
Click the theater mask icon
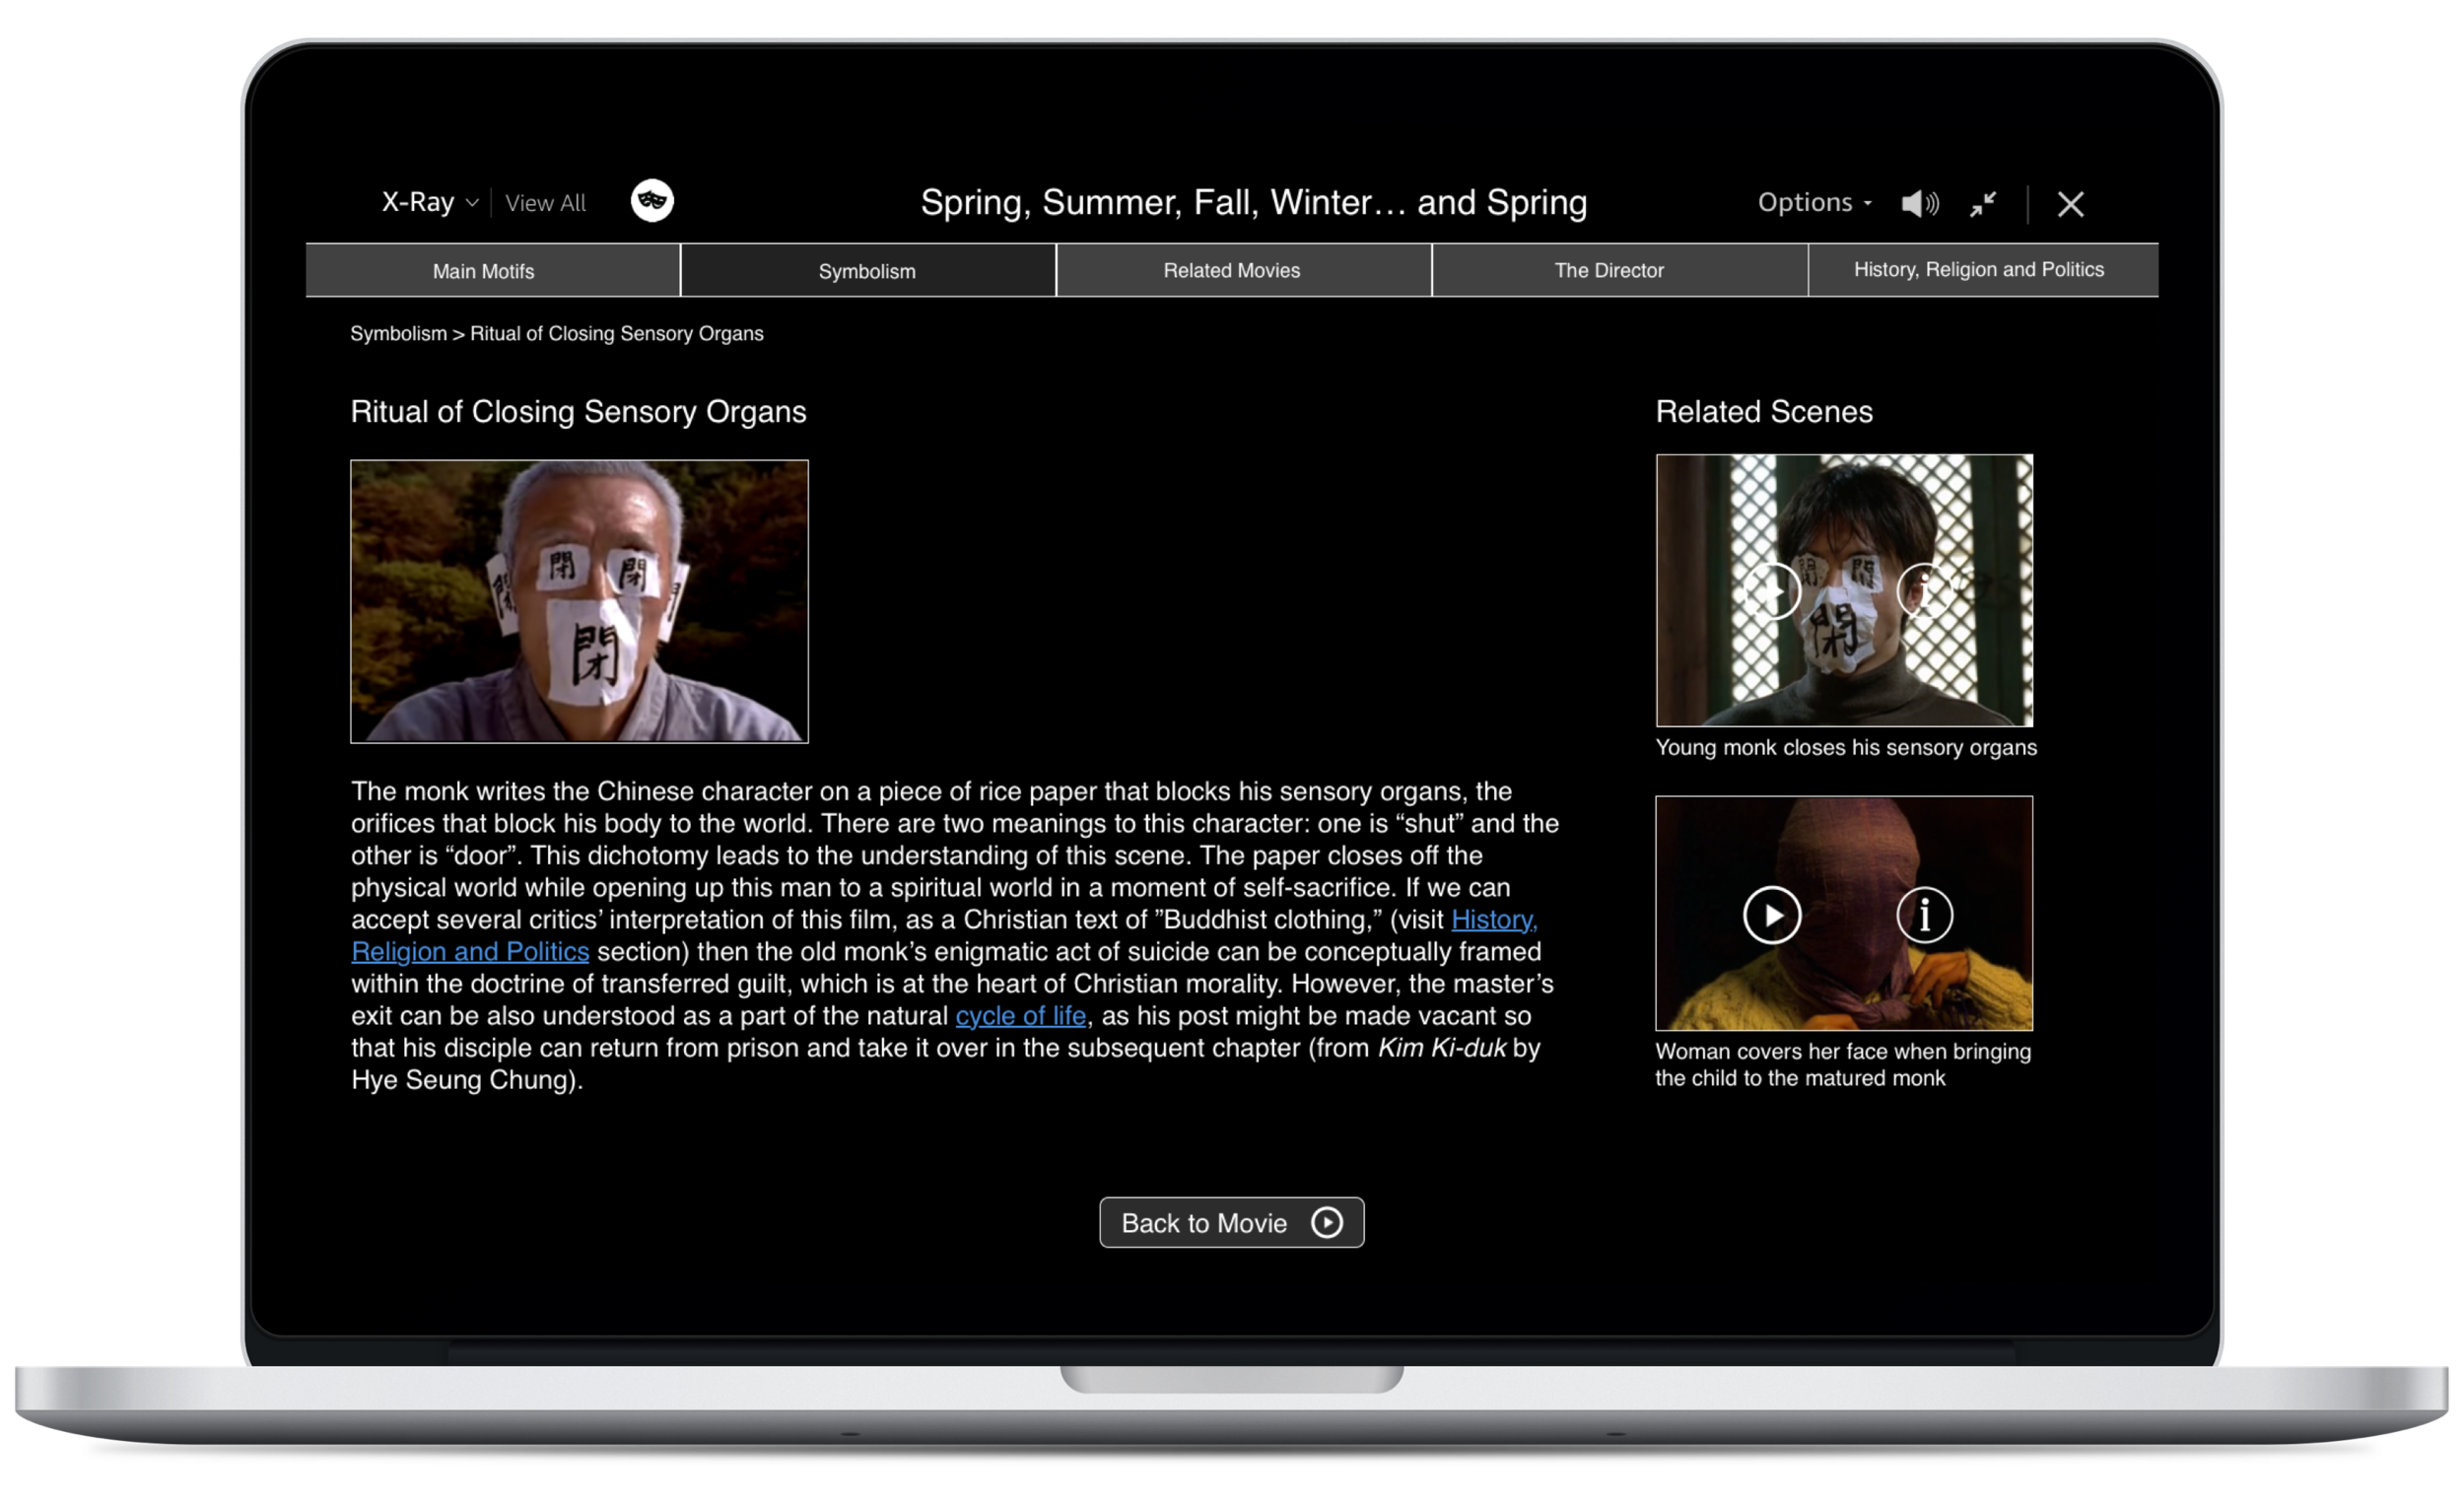pos(652,201)
